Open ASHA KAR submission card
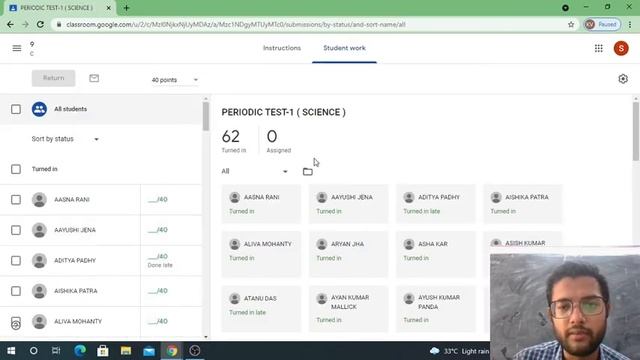 tap(436, 254)
